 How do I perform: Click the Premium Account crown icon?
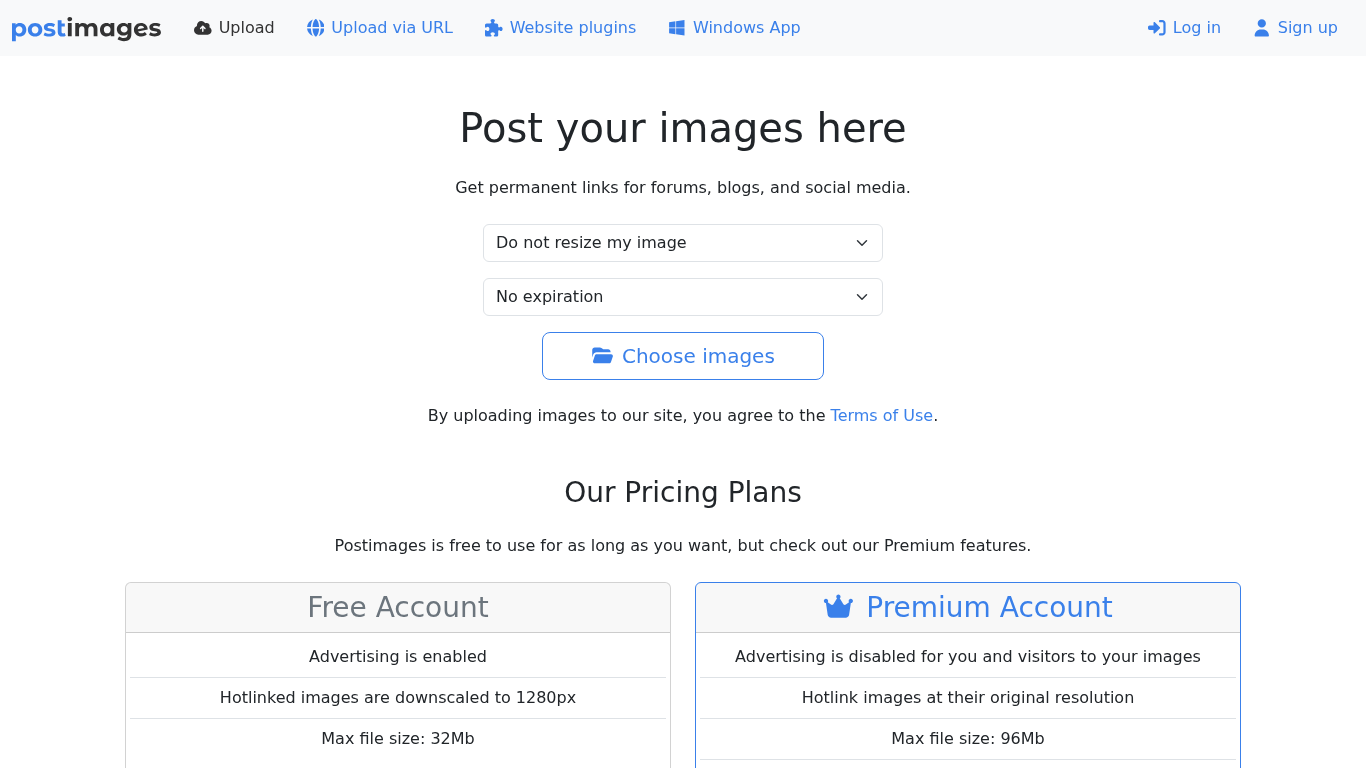coord(838,607)
